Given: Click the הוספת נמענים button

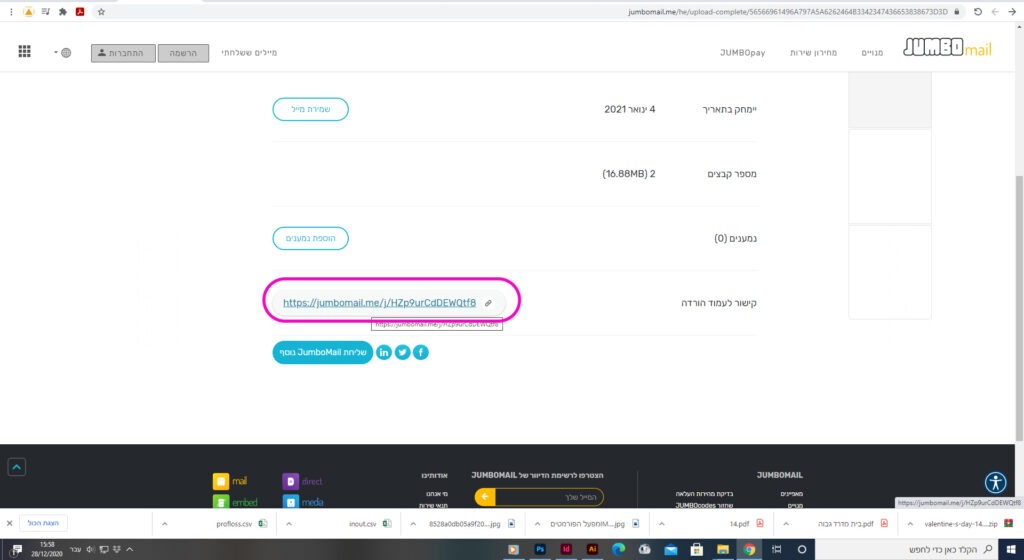Looking at the screenshot, I should click(x=310, y=238).
